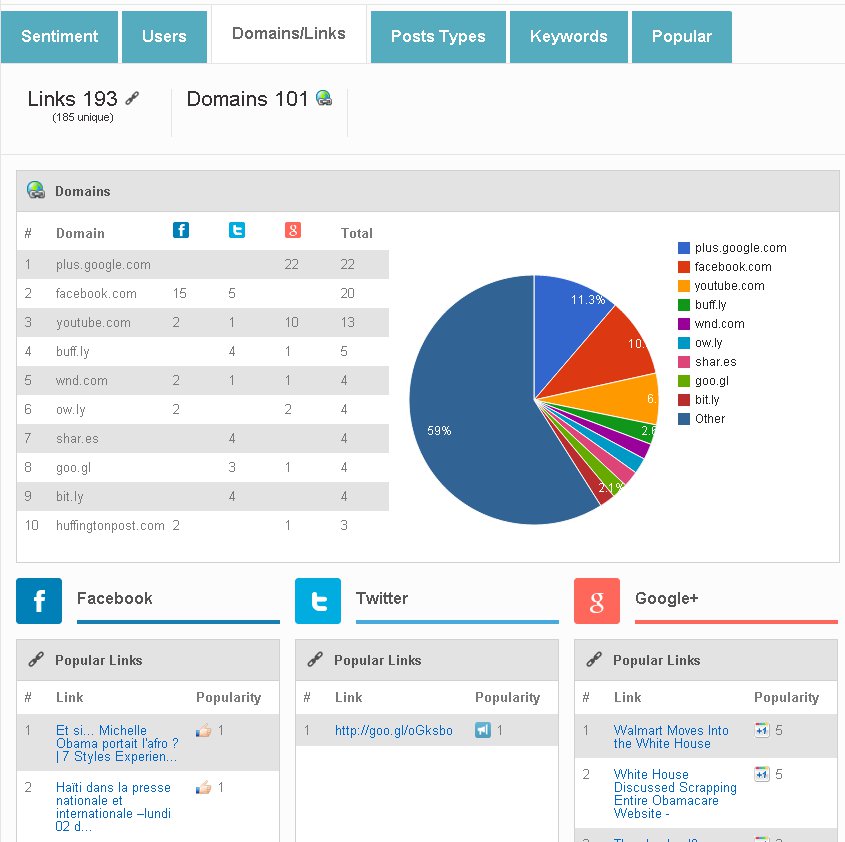Click the Domains 101 heading

[x=247, y=99]
